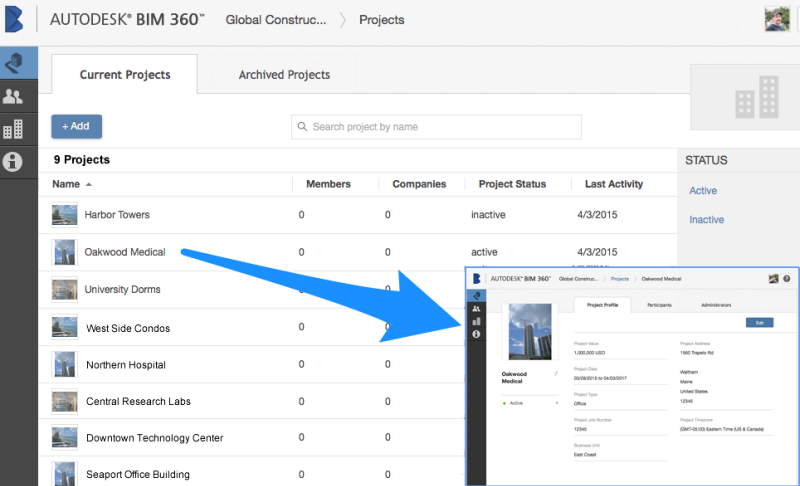Open the Harbor Towers project name
Screen dimensions: 800x486
pyautogui.click(x=117, y=215)
